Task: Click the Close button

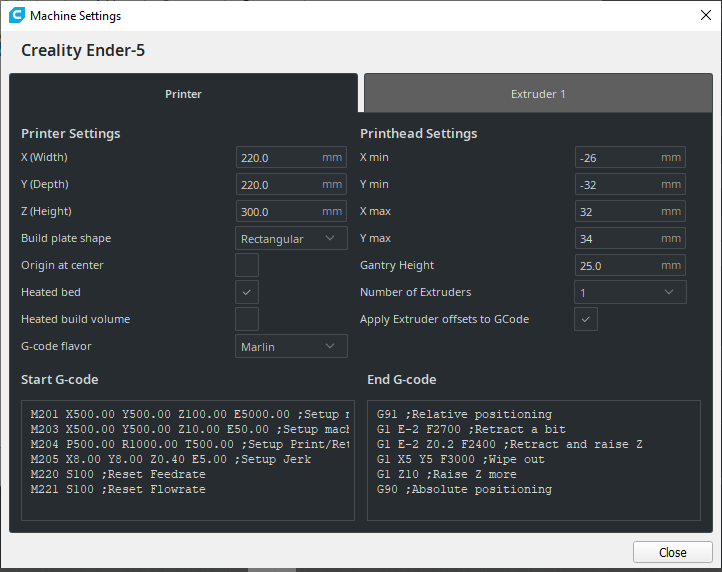Action: point(673,552)
